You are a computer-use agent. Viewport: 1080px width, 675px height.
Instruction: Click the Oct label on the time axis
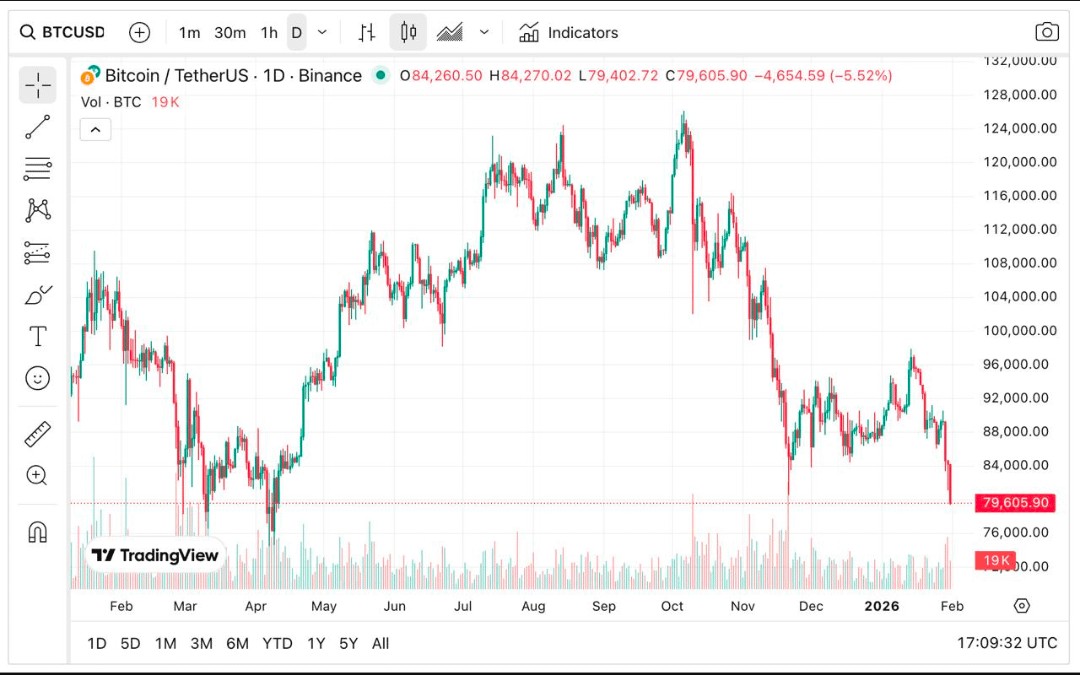pyautogui.click(x=672, y=606)
